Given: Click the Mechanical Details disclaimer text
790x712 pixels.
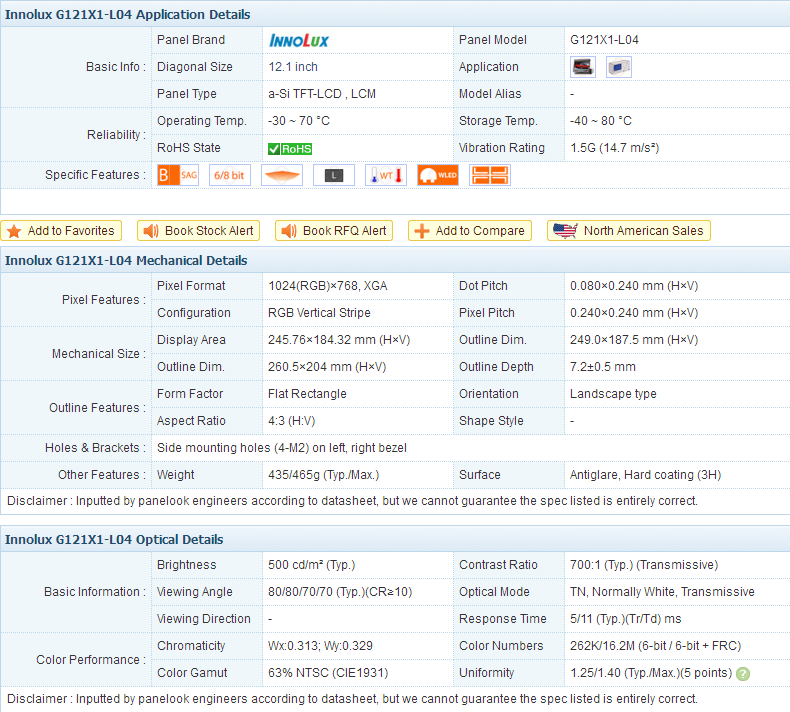Looking at the screenshot, I should coord(352,501).
